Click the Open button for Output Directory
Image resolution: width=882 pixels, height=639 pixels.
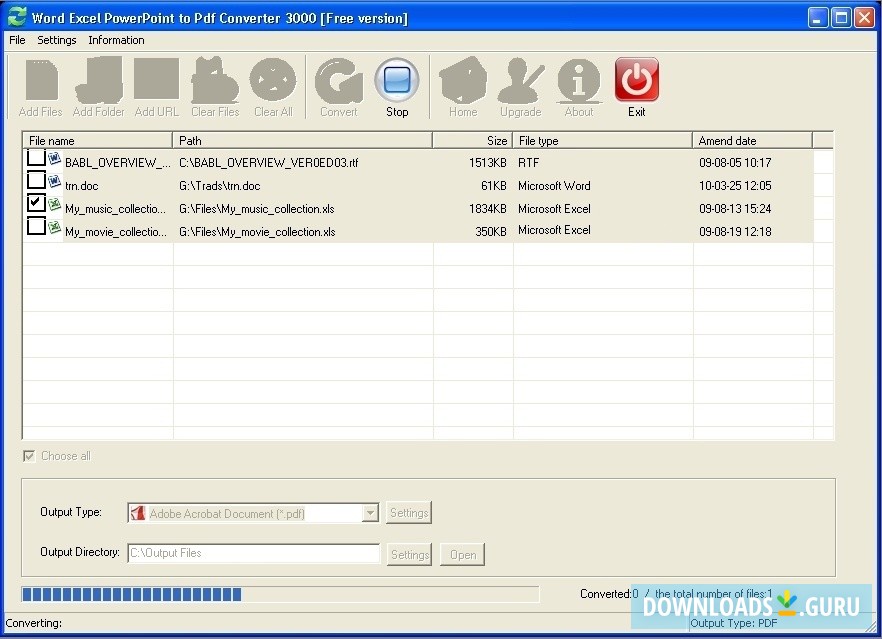462,554
